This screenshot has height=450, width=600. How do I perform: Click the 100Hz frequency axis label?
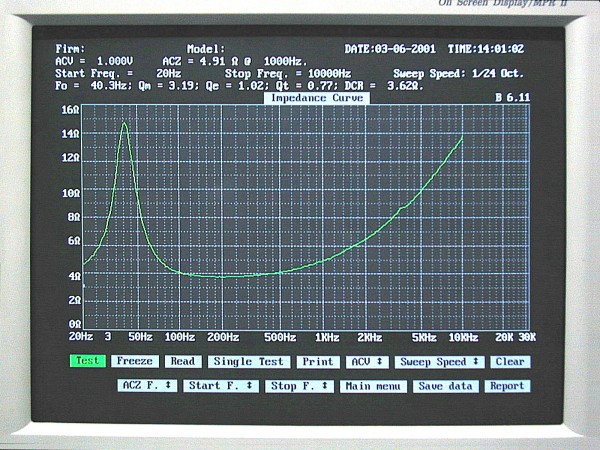tap(180, 338)
